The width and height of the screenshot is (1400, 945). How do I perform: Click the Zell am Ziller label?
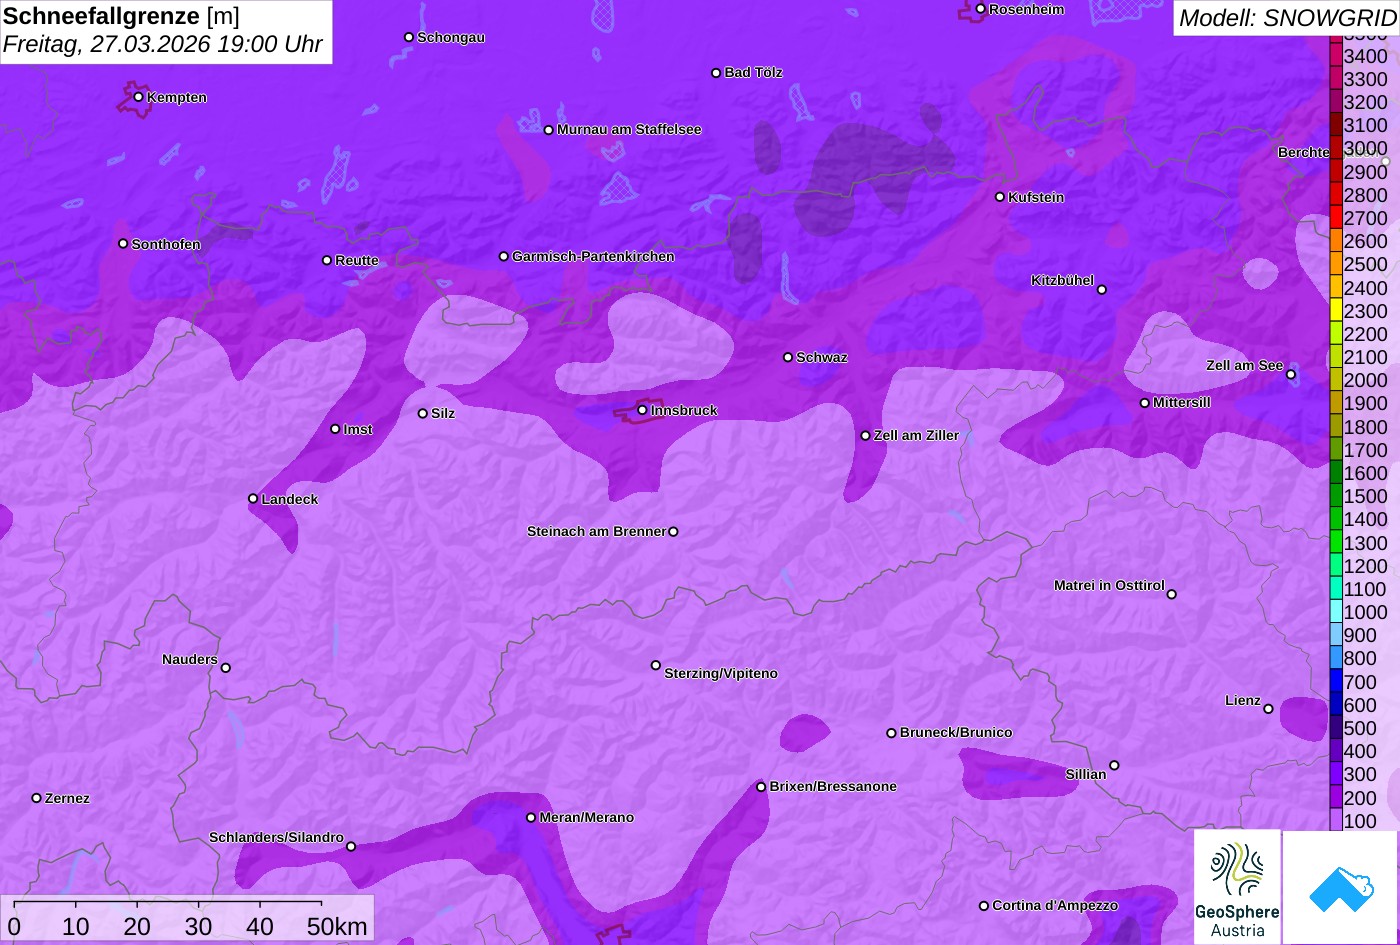(916, 436)
